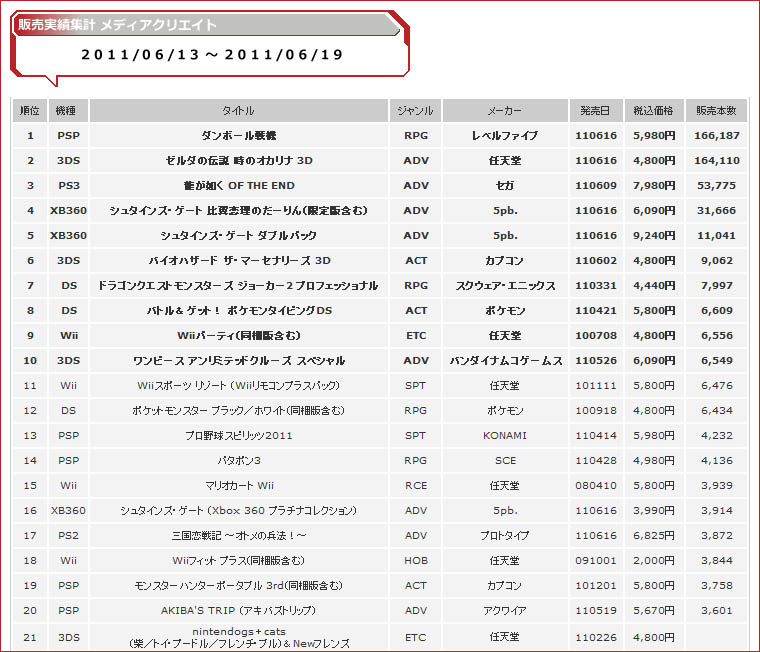Click genre HOB in row 18
This screenshot has width=760, height=652.
(x=415, y=561)
